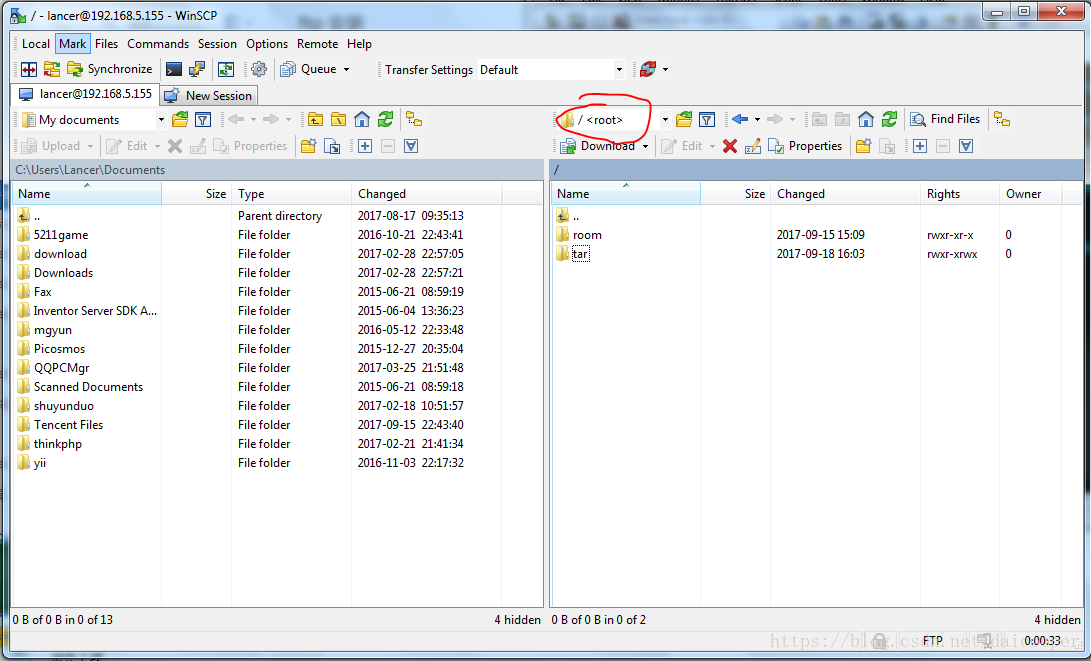
Task: Open remote directory folder icon
Action: [x=684, y=120]
